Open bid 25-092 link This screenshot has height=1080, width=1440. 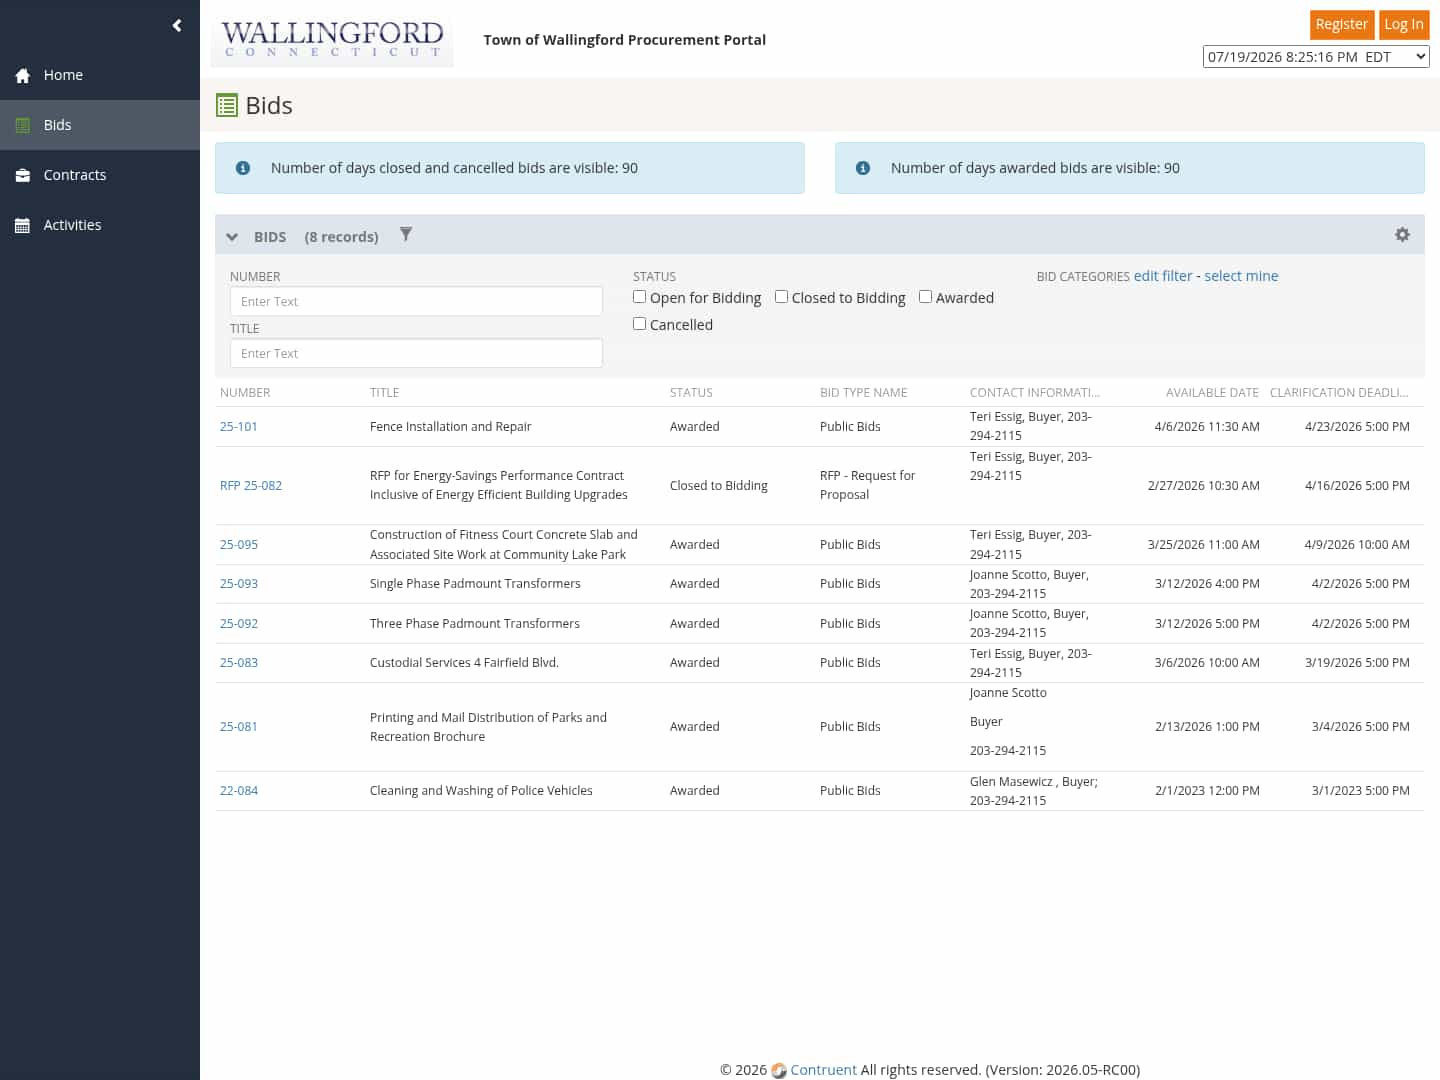click(x=239, y=623)
